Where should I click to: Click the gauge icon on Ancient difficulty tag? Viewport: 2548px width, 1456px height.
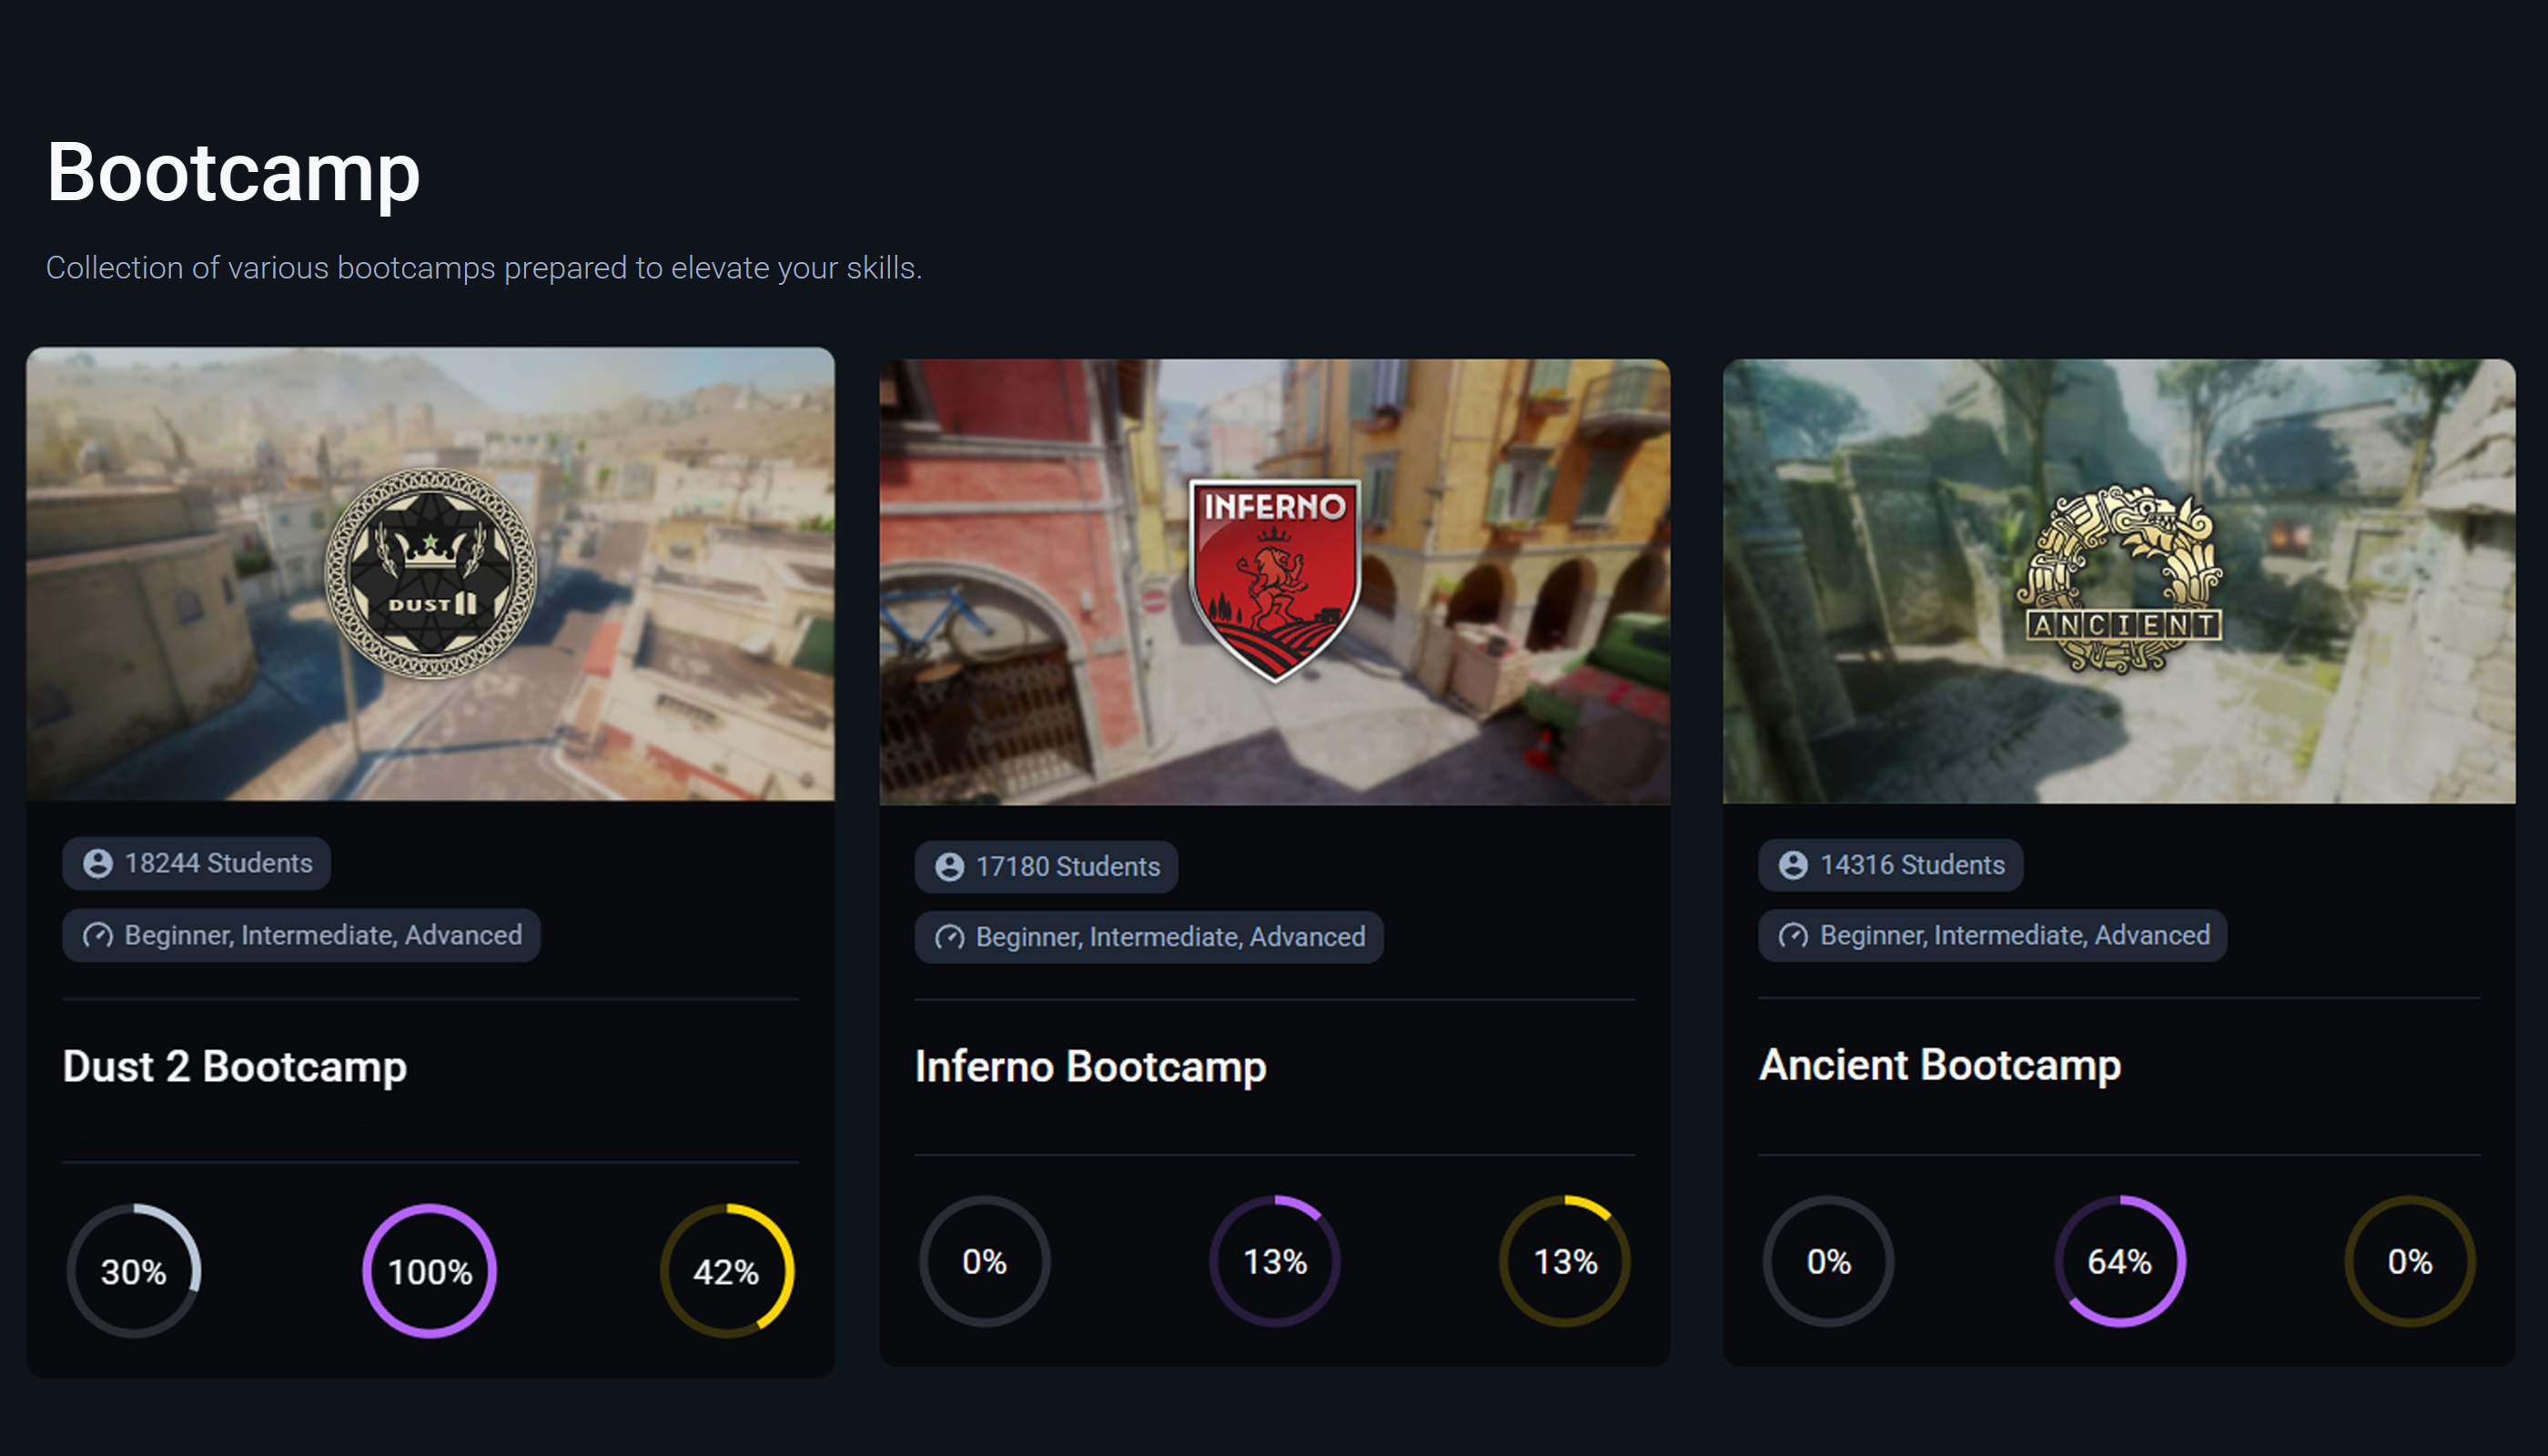coord(1793,935)
